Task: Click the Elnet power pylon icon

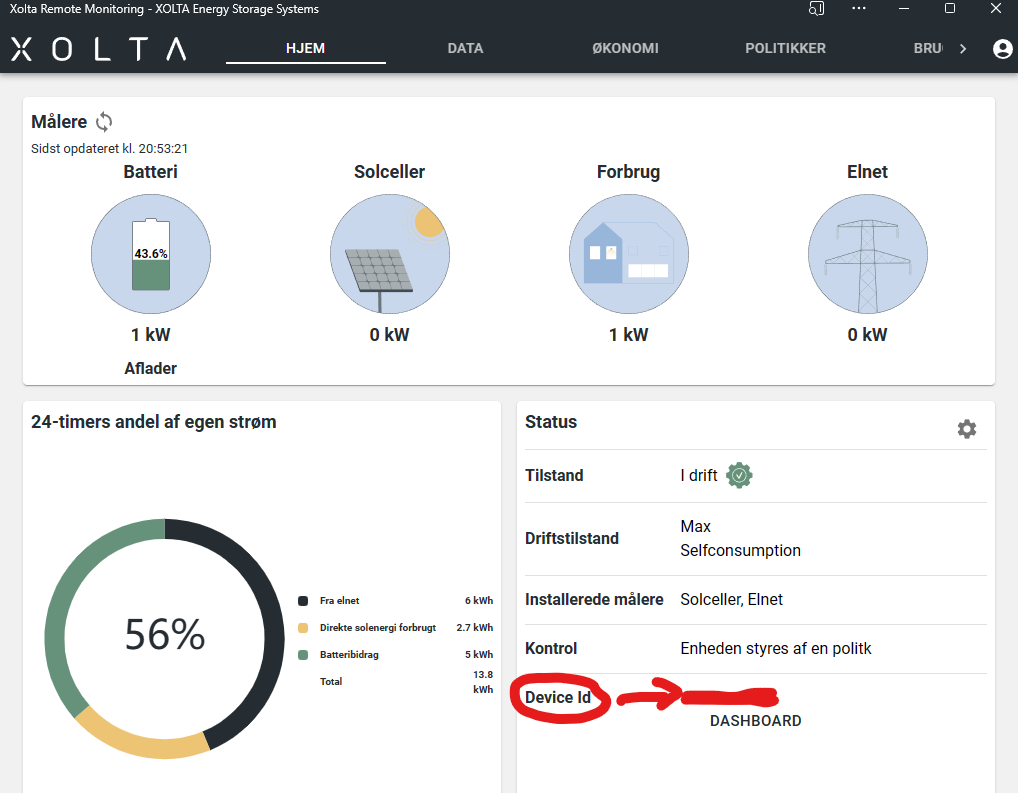Action: click(x=867, y=254)
